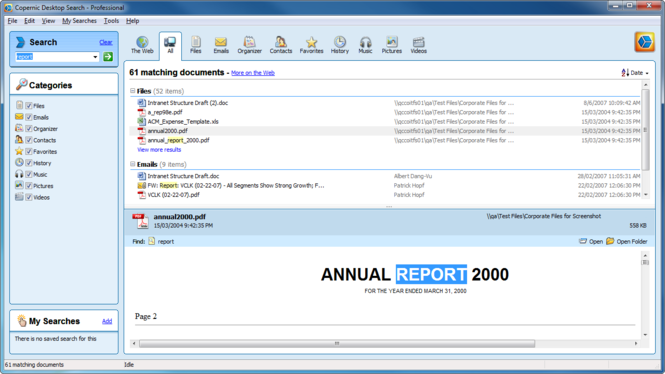Click the large PDF icon for annual2000.pdf
Viewport: 665px width, 374px height.
140,221
